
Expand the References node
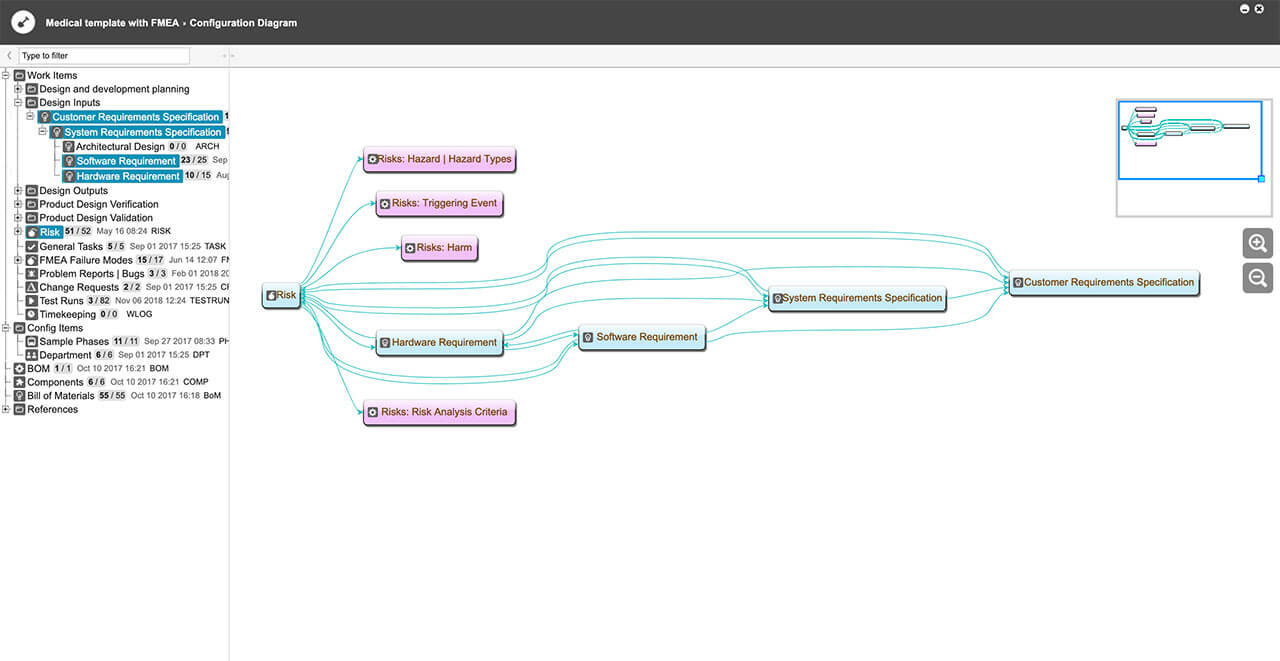[x=6, y=409]
